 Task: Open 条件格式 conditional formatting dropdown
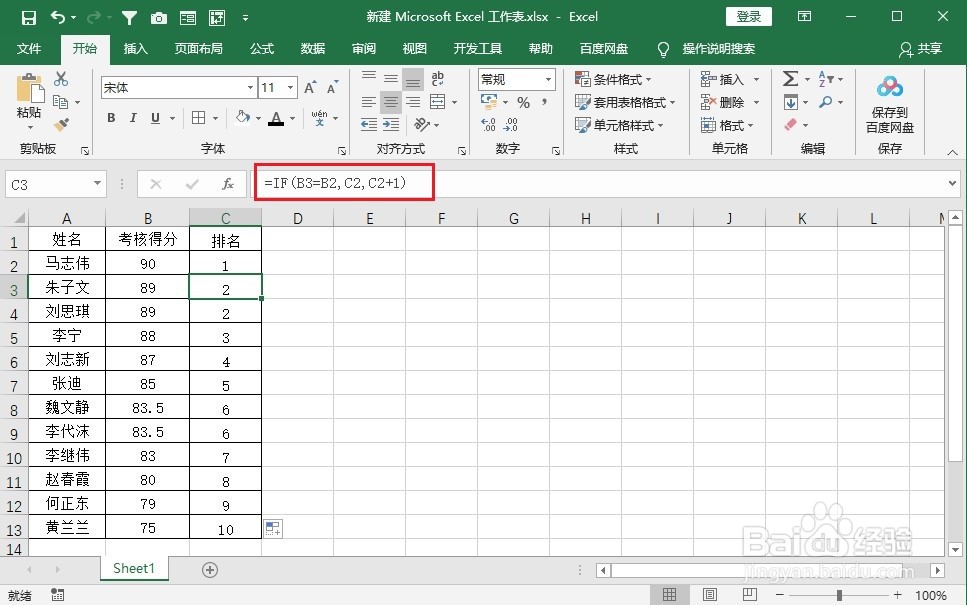pyautogui.click(x=613, y=80)
